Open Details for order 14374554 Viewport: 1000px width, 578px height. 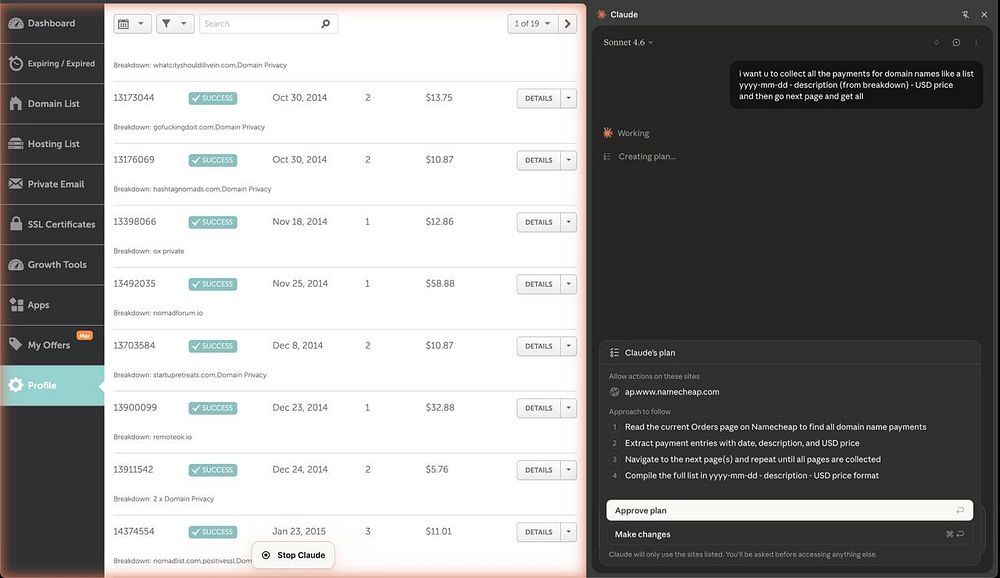(538, 531)
